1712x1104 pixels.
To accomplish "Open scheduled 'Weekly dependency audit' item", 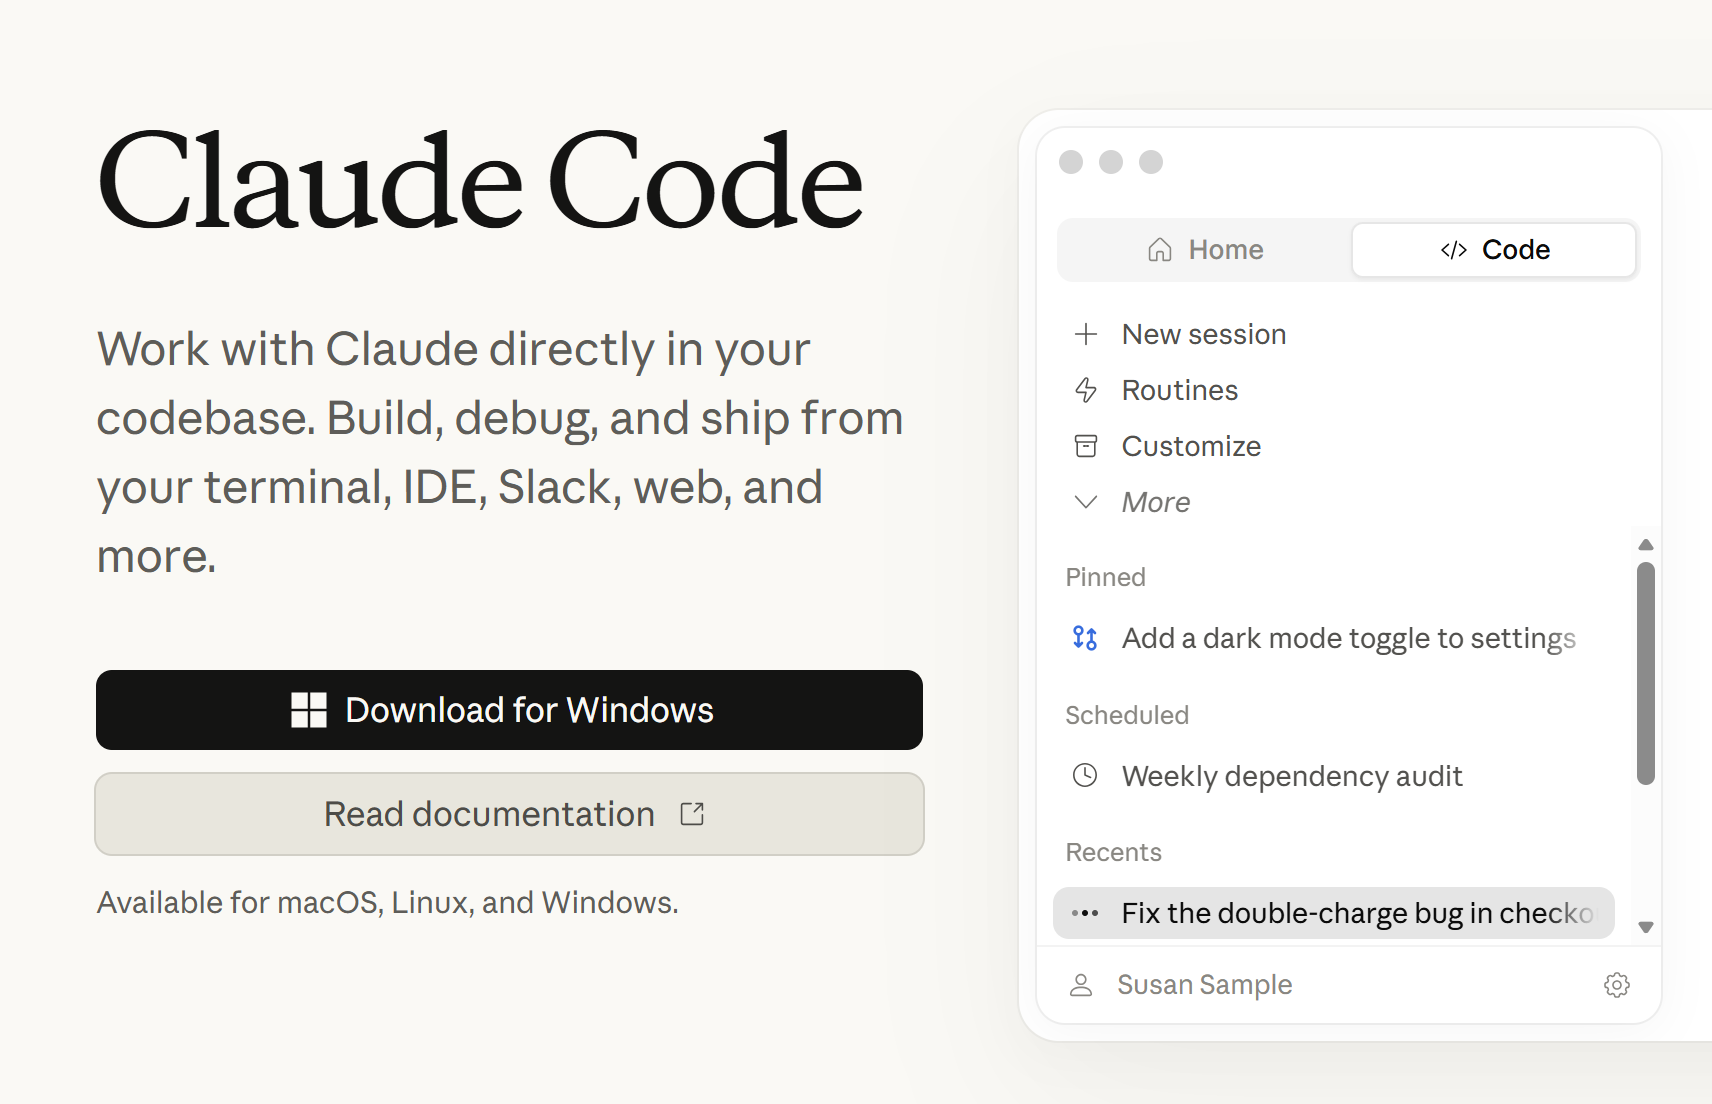I will pyautogui.click(x=1334, y=776).
